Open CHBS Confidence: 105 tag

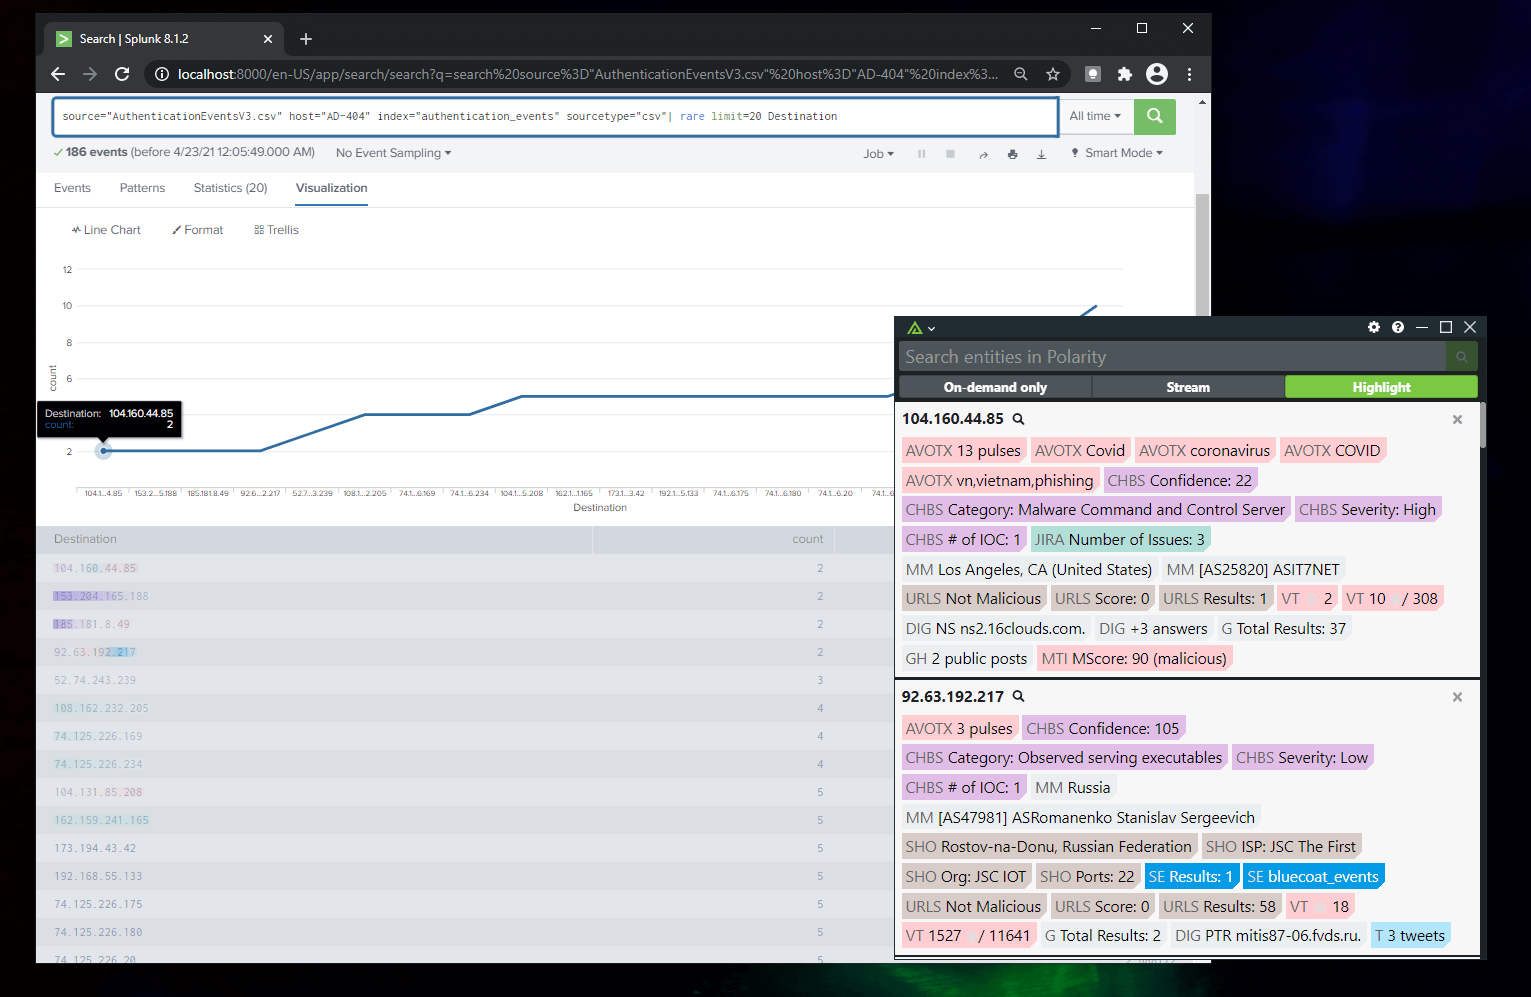pos(1103,728)
